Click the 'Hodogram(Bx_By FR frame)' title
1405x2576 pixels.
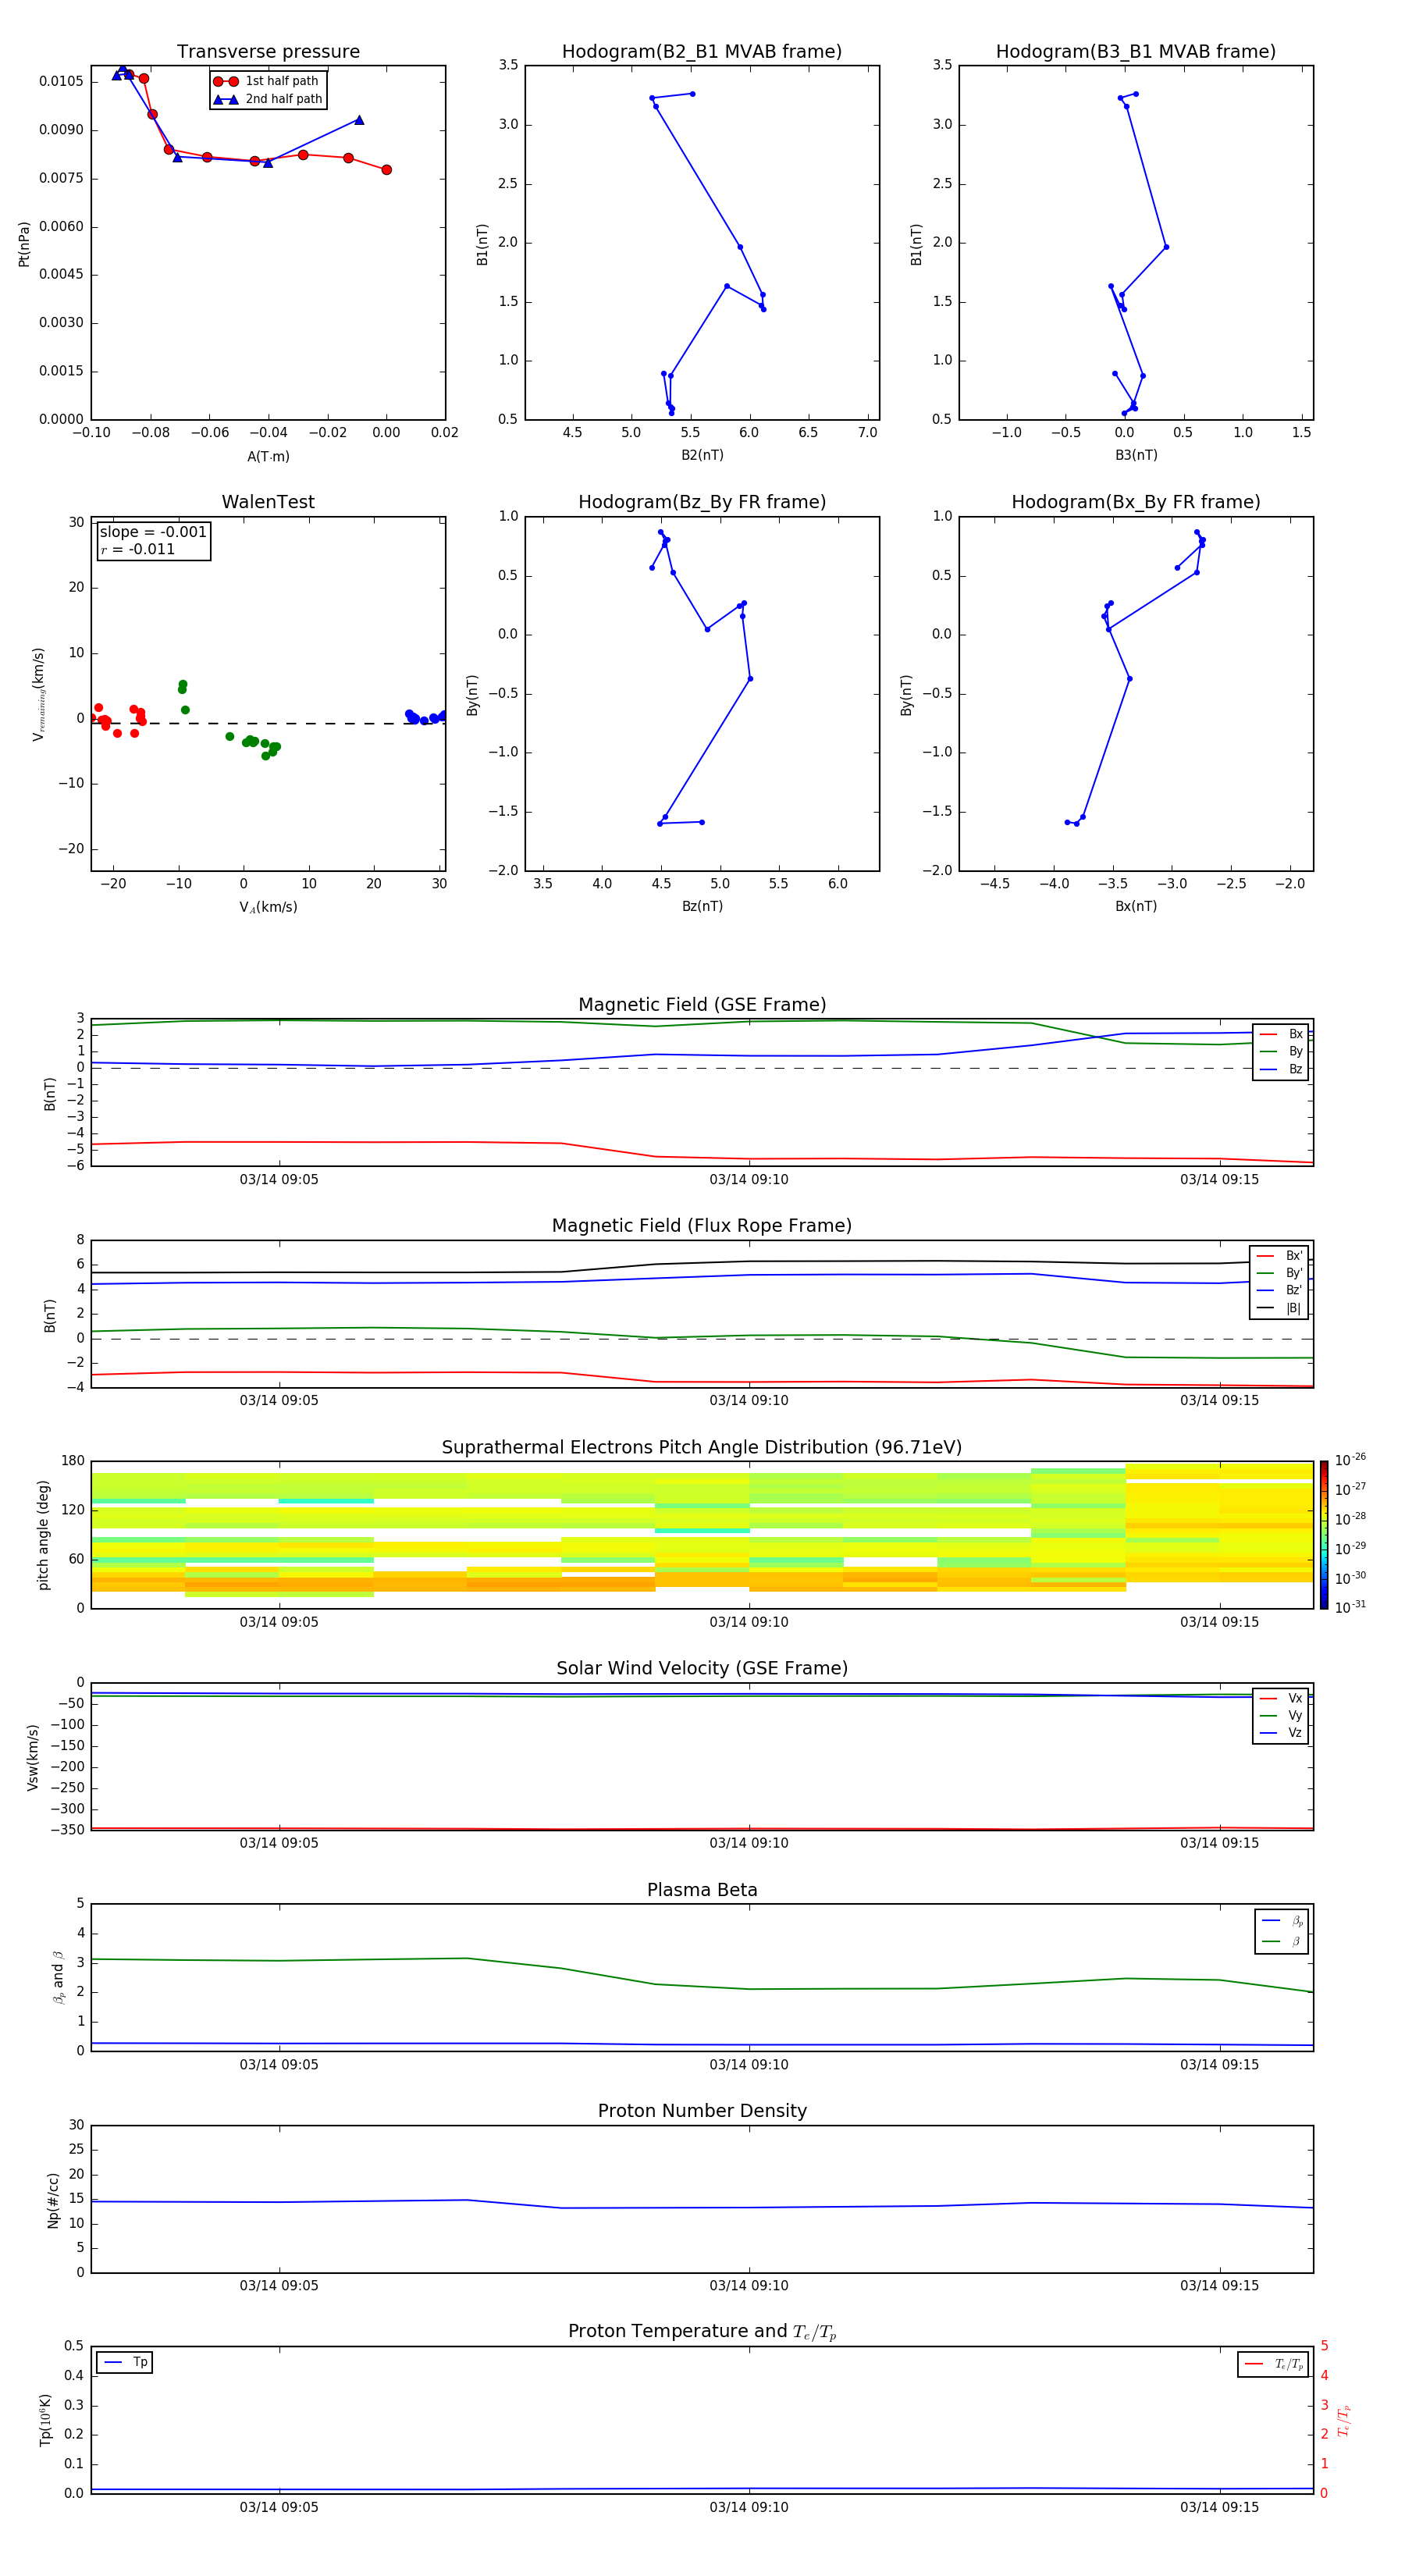click(1135, 502)
